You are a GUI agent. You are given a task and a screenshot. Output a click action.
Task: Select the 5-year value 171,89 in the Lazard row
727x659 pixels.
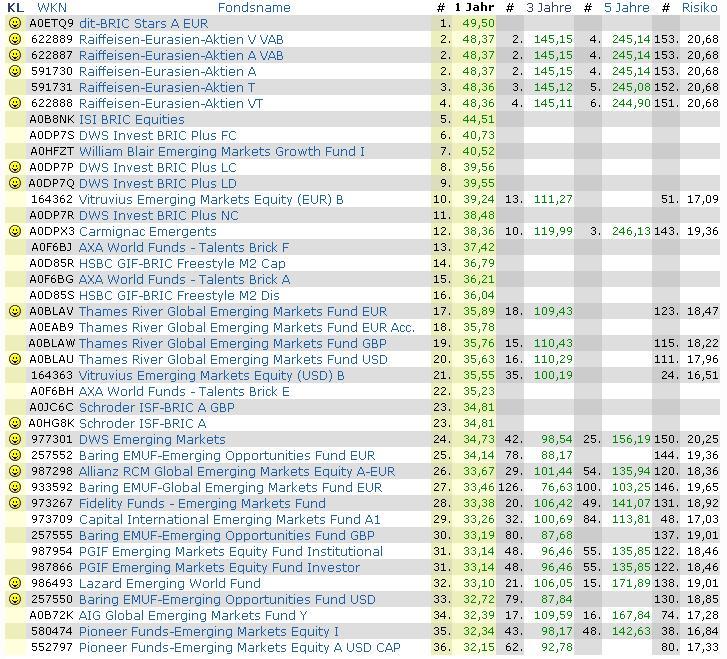[x=631, y=583]
